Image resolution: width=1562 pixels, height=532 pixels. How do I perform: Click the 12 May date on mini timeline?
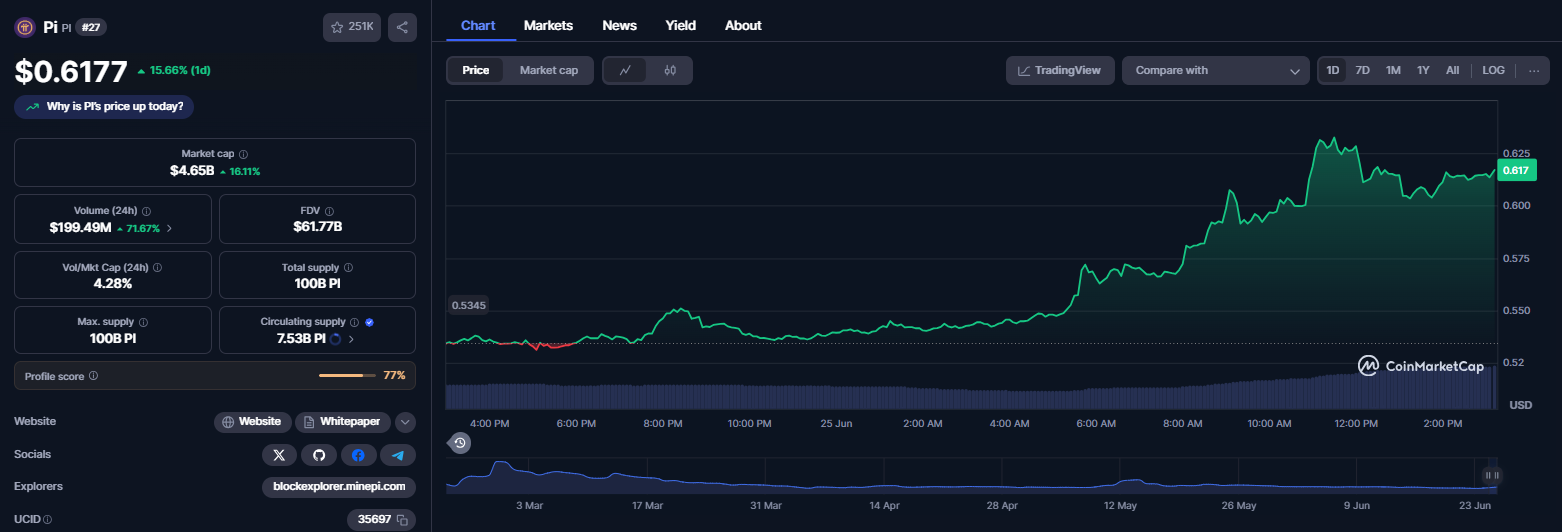(1121, 506)
